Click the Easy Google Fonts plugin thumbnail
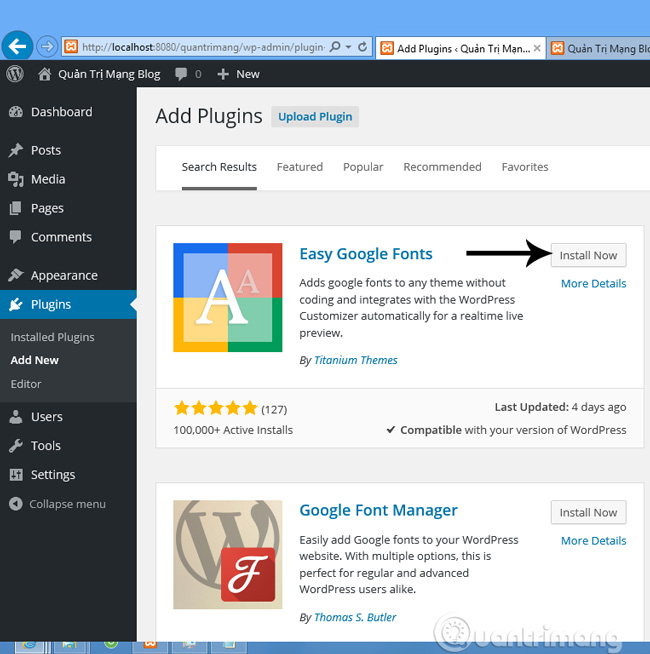650x654 pixels. coord(227,297)
